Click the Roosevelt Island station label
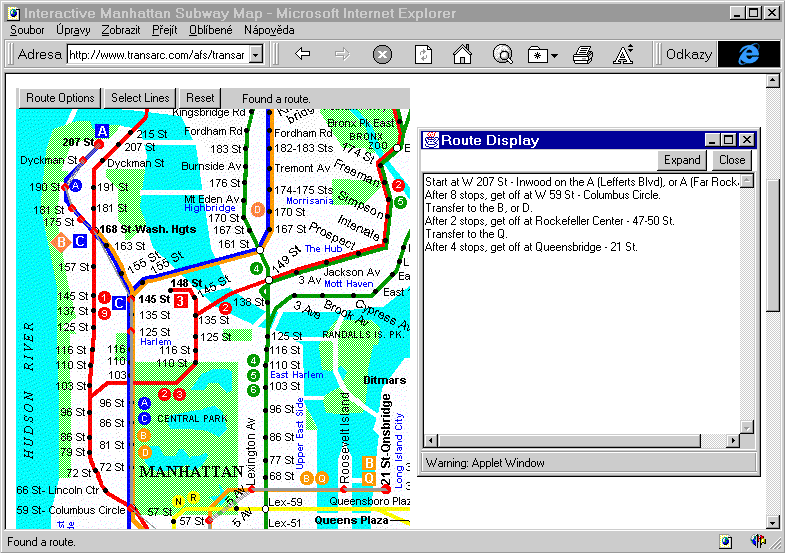785x553 pixels. pos(344,437)
